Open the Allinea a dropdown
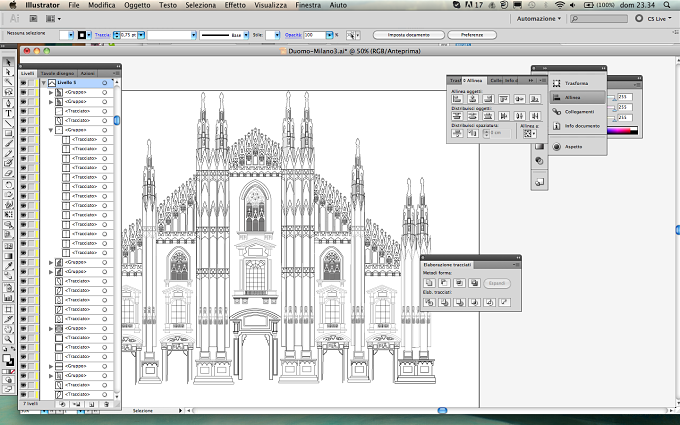 click(530, 133)
